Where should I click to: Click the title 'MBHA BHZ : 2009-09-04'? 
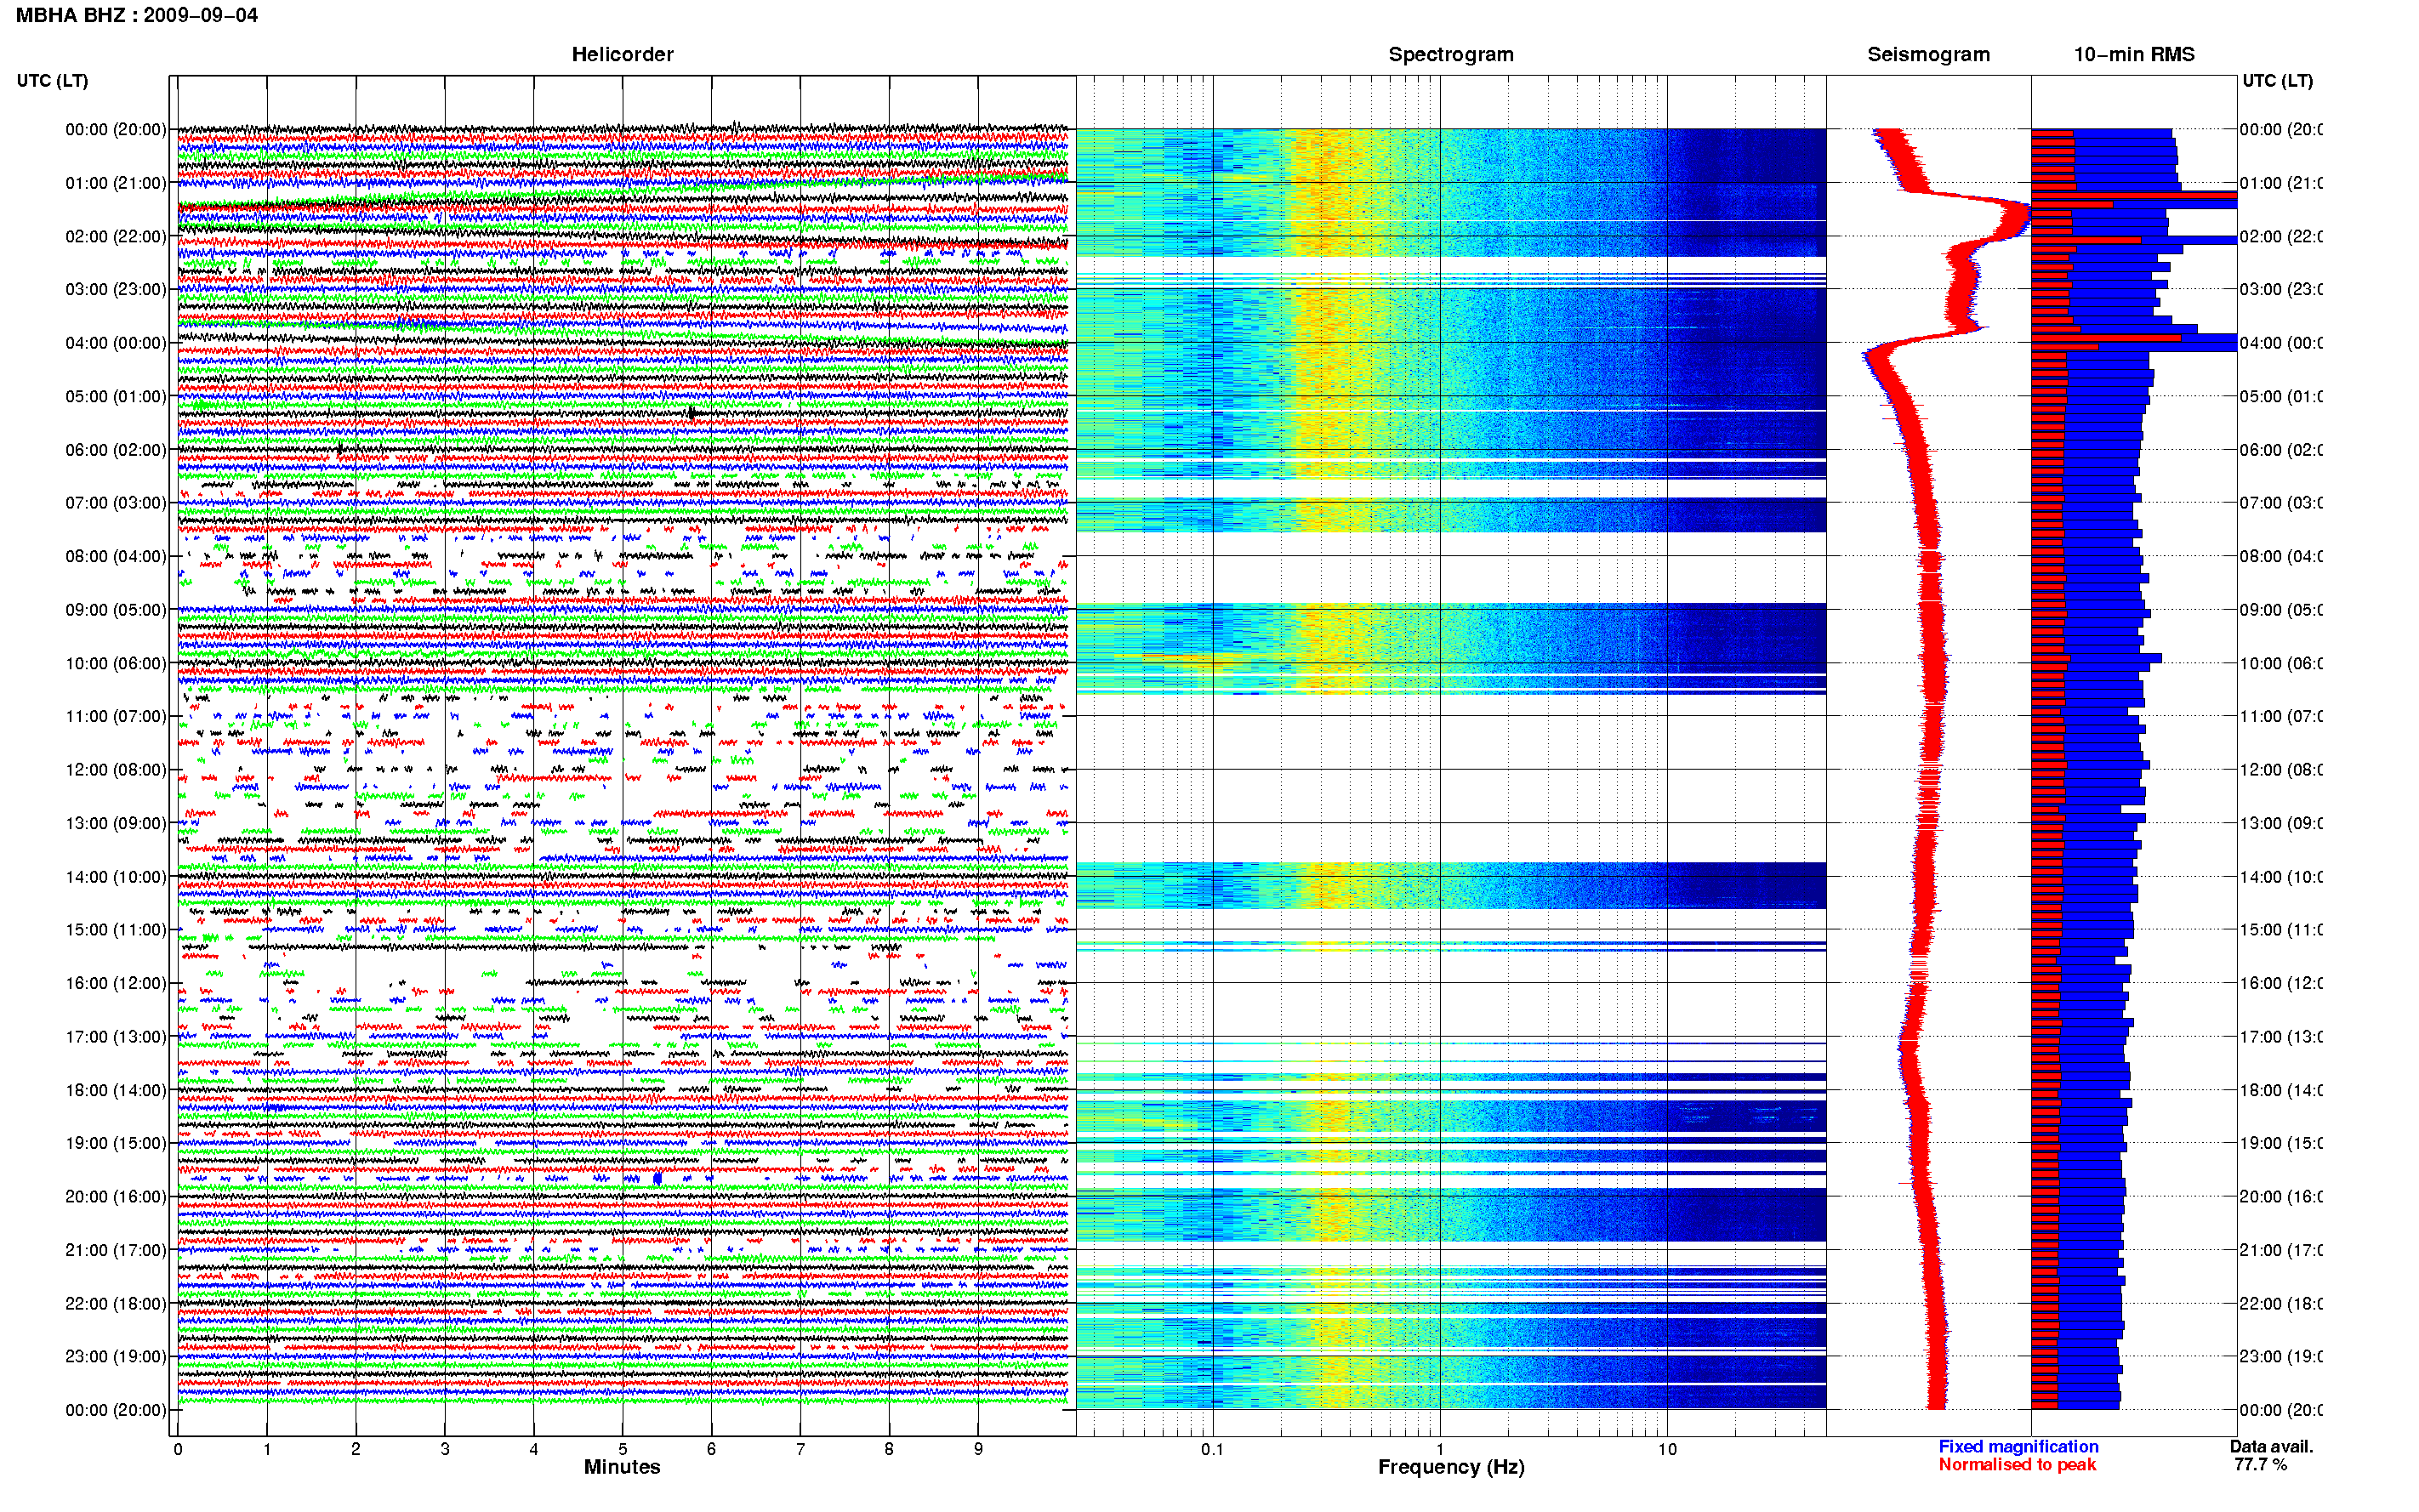[x=137, y=15]
